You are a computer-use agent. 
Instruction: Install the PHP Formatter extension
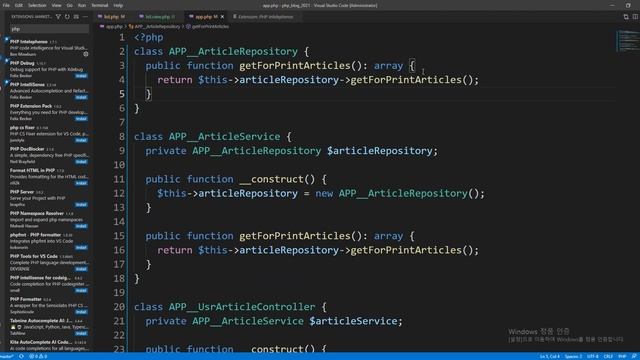81,312
